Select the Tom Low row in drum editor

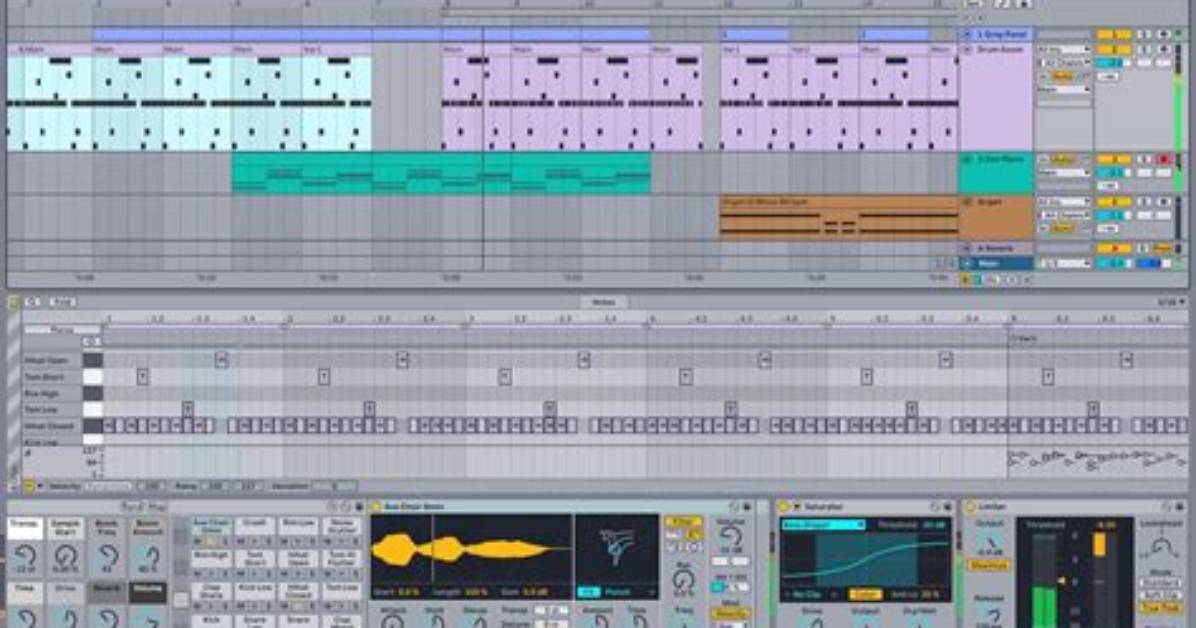pos(53,410)
